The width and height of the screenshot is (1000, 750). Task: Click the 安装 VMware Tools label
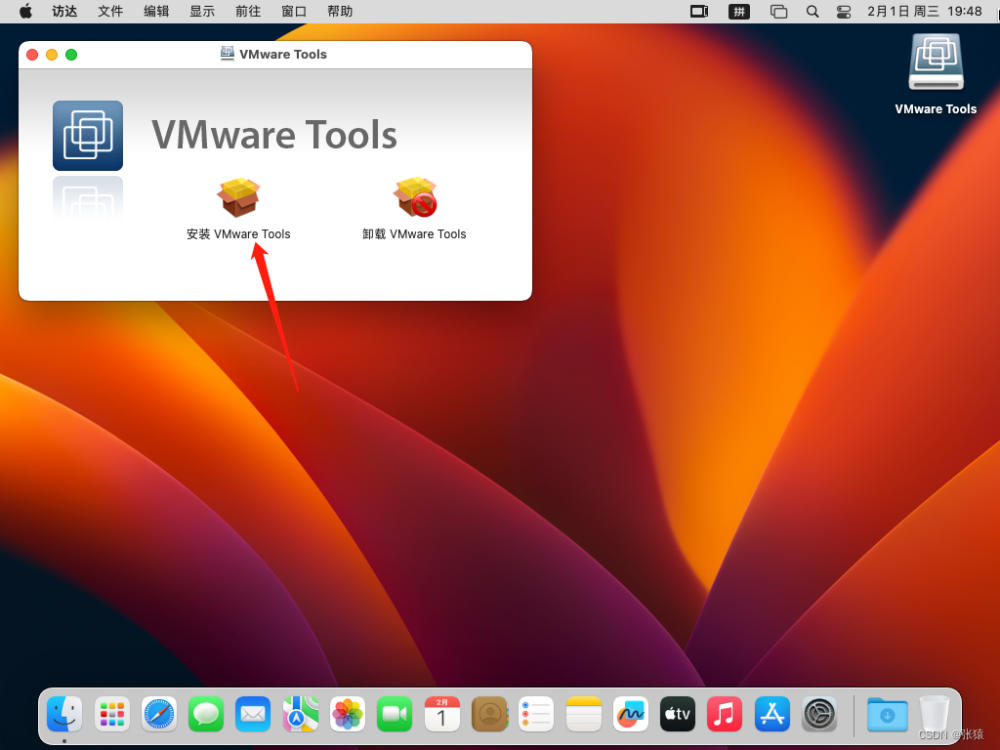pyautogui.click(x=239, y=234)
